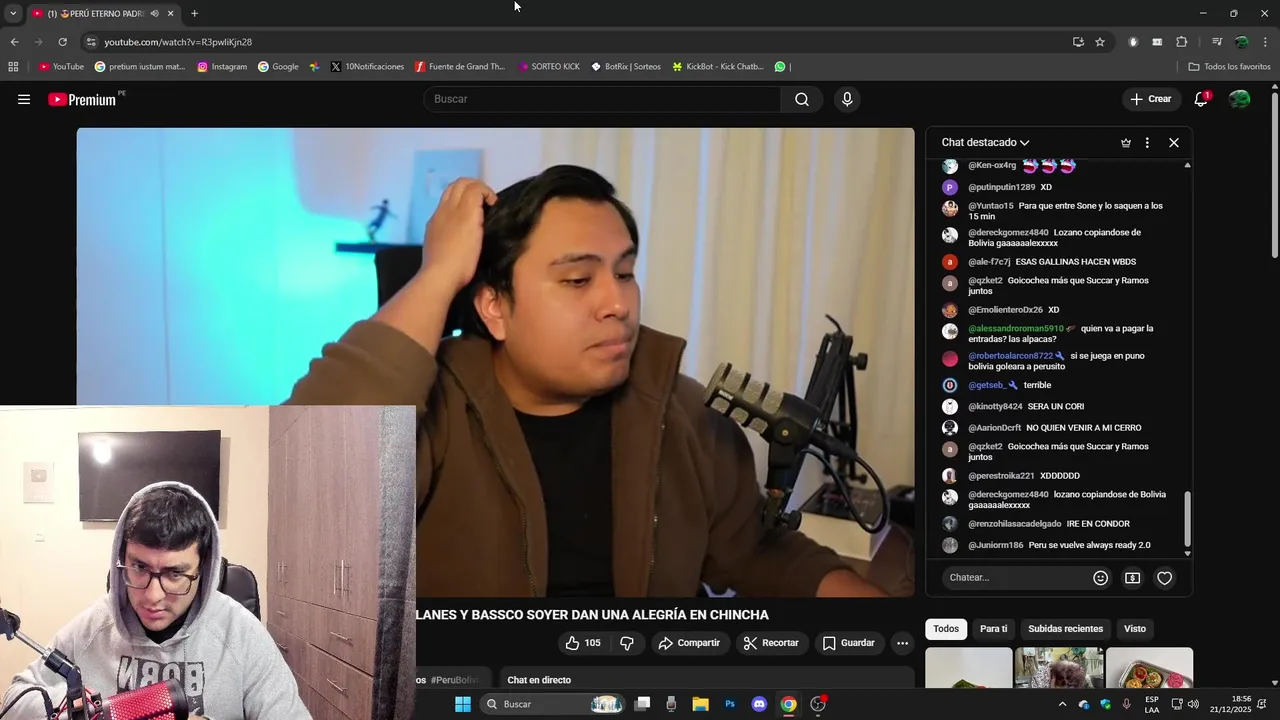Open Photoshop from taskbar
This screenshot has width=1280, height=720.
(x=730, y=704)
